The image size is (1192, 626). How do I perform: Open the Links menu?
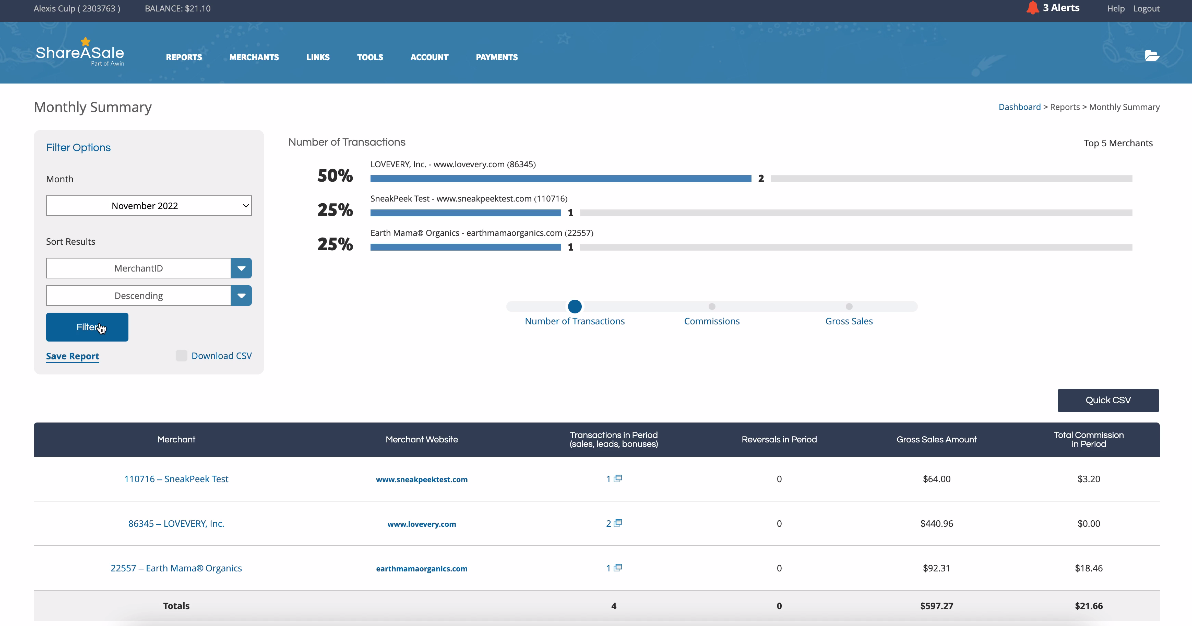(x=318, y=57)
